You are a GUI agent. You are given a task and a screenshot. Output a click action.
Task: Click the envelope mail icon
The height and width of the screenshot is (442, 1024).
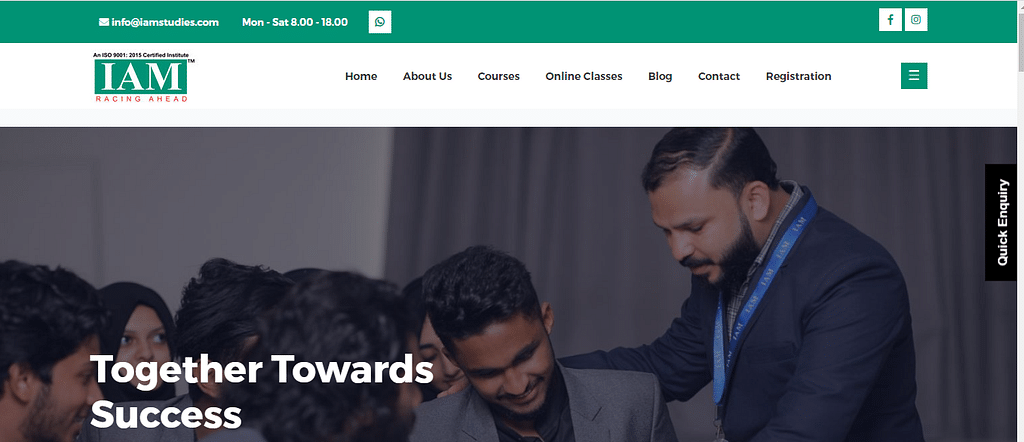(x=104, y=22)
